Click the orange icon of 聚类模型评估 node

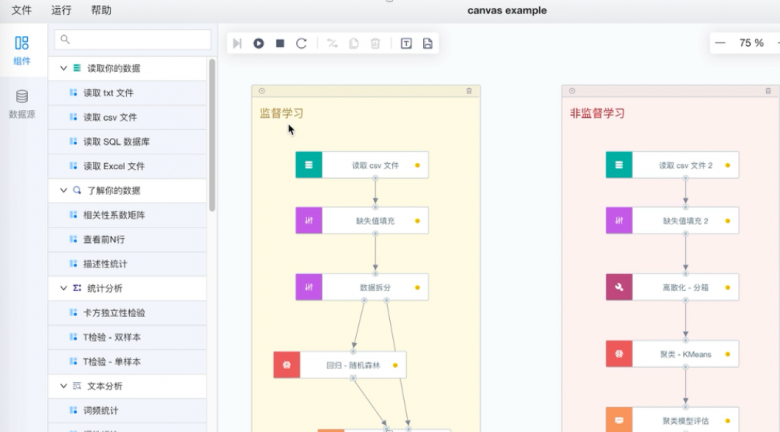(619, 420)
